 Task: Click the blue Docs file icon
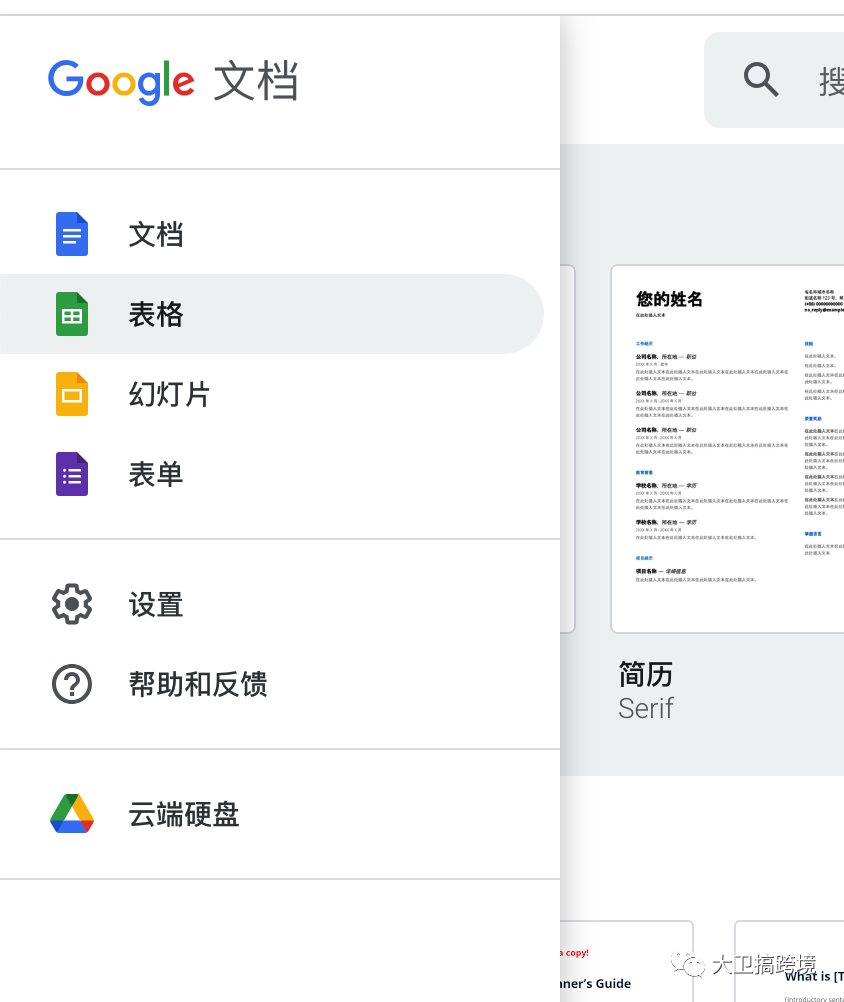tap(72, 234)
